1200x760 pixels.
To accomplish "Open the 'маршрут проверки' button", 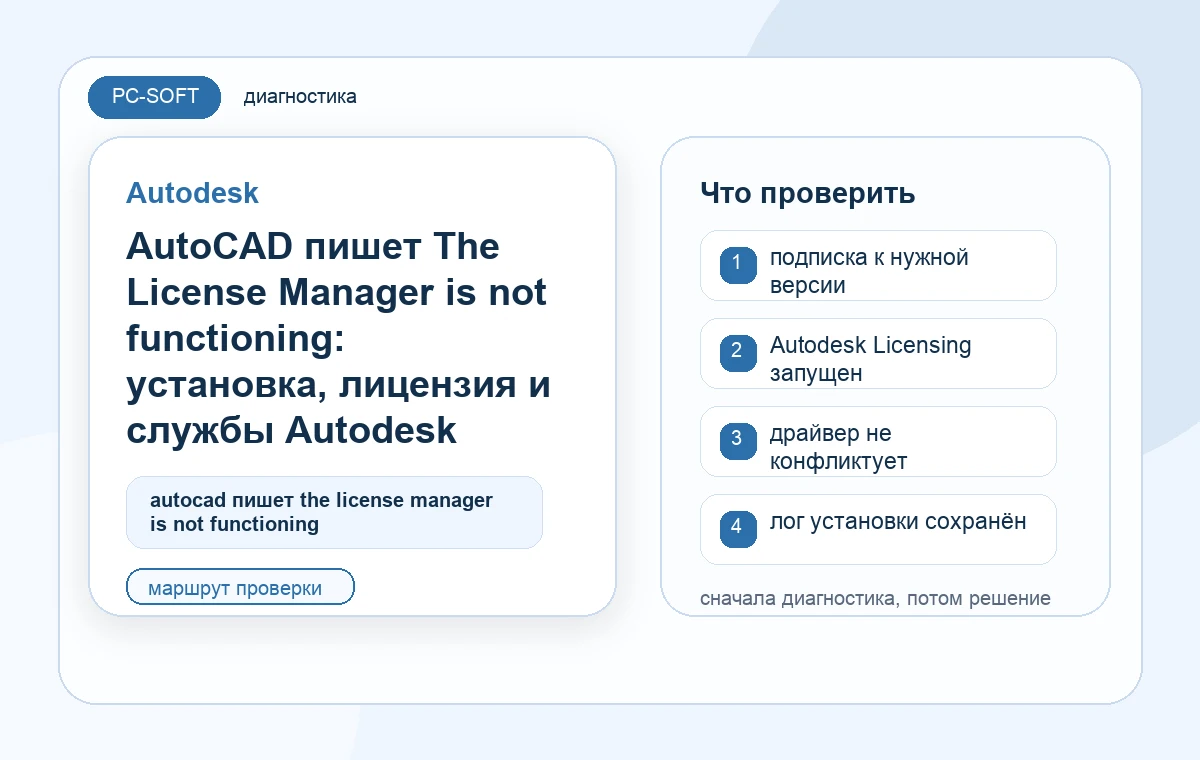I will pyautogui.click(x=240, y=587).
